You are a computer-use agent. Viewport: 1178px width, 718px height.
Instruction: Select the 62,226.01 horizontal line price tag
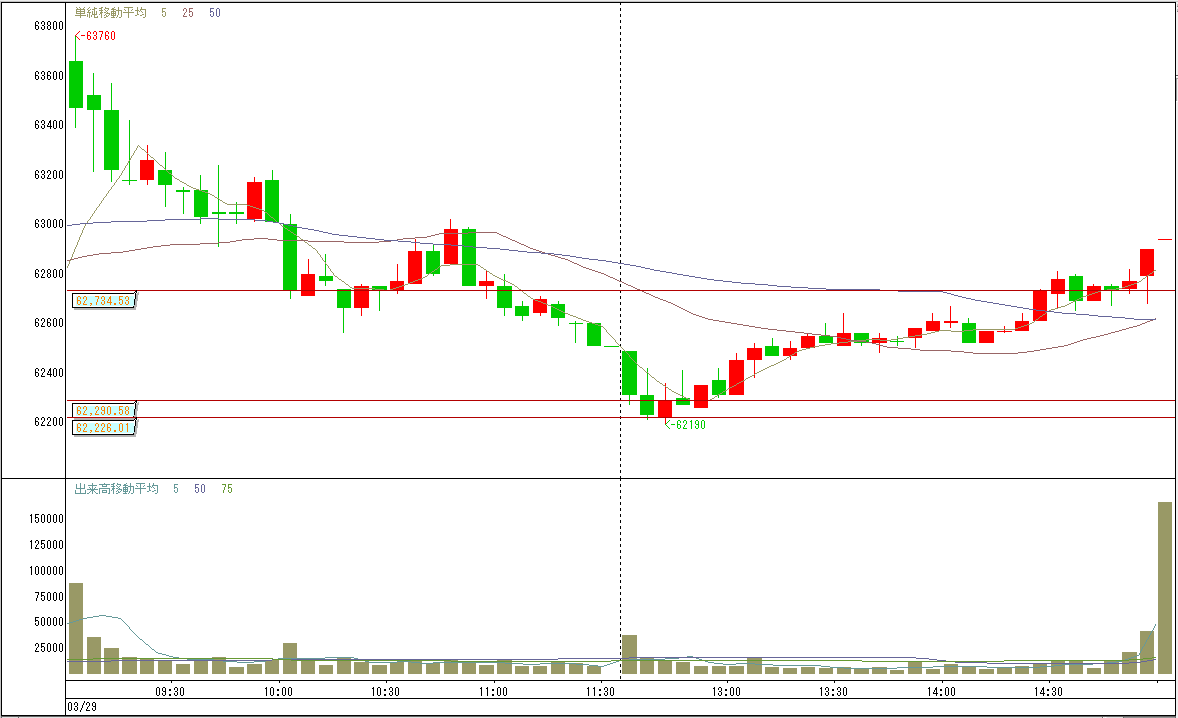(x=103, y=428)
